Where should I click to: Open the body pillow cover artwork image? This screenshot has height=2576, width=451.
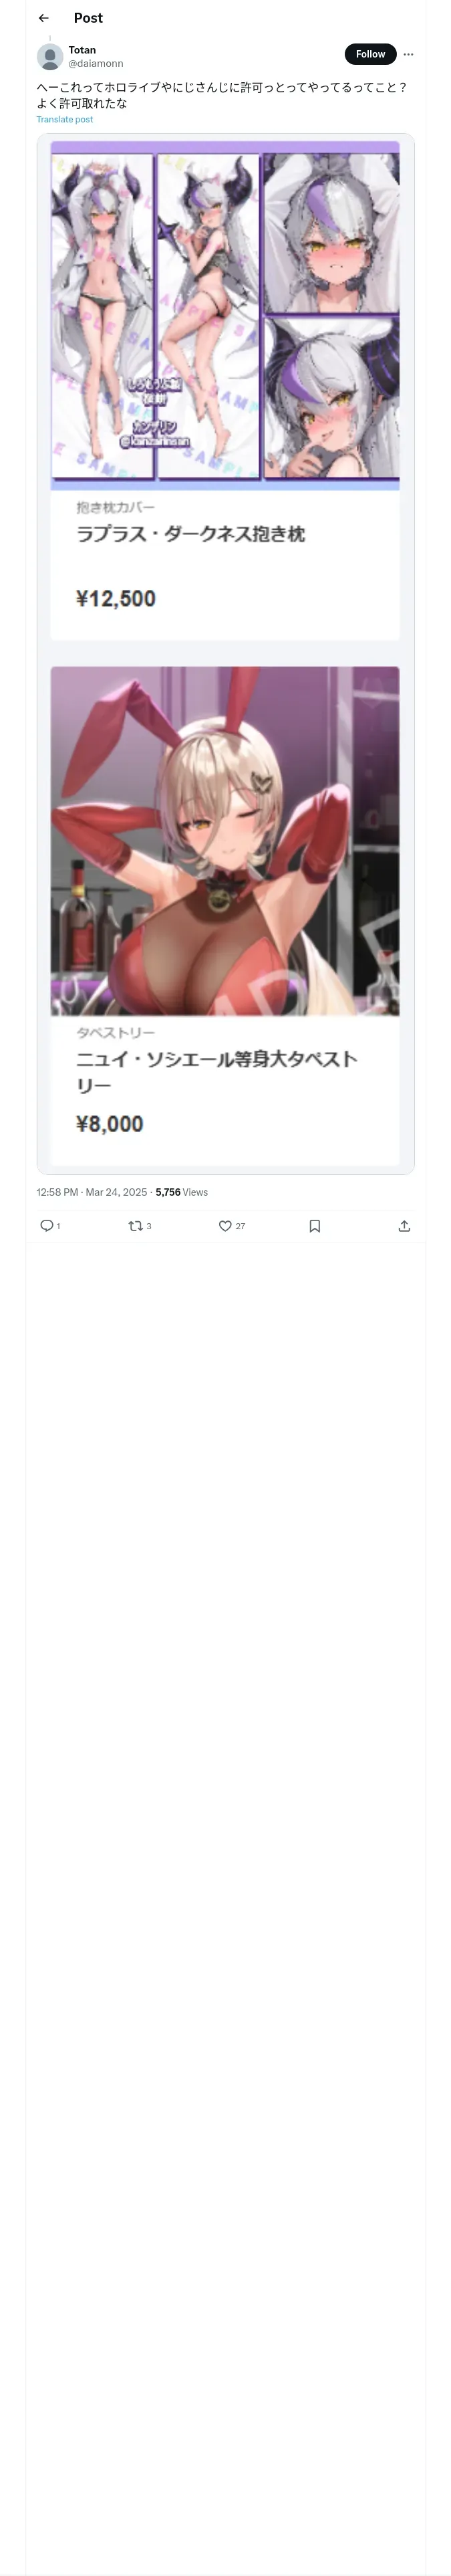click(x=225, y=315)
